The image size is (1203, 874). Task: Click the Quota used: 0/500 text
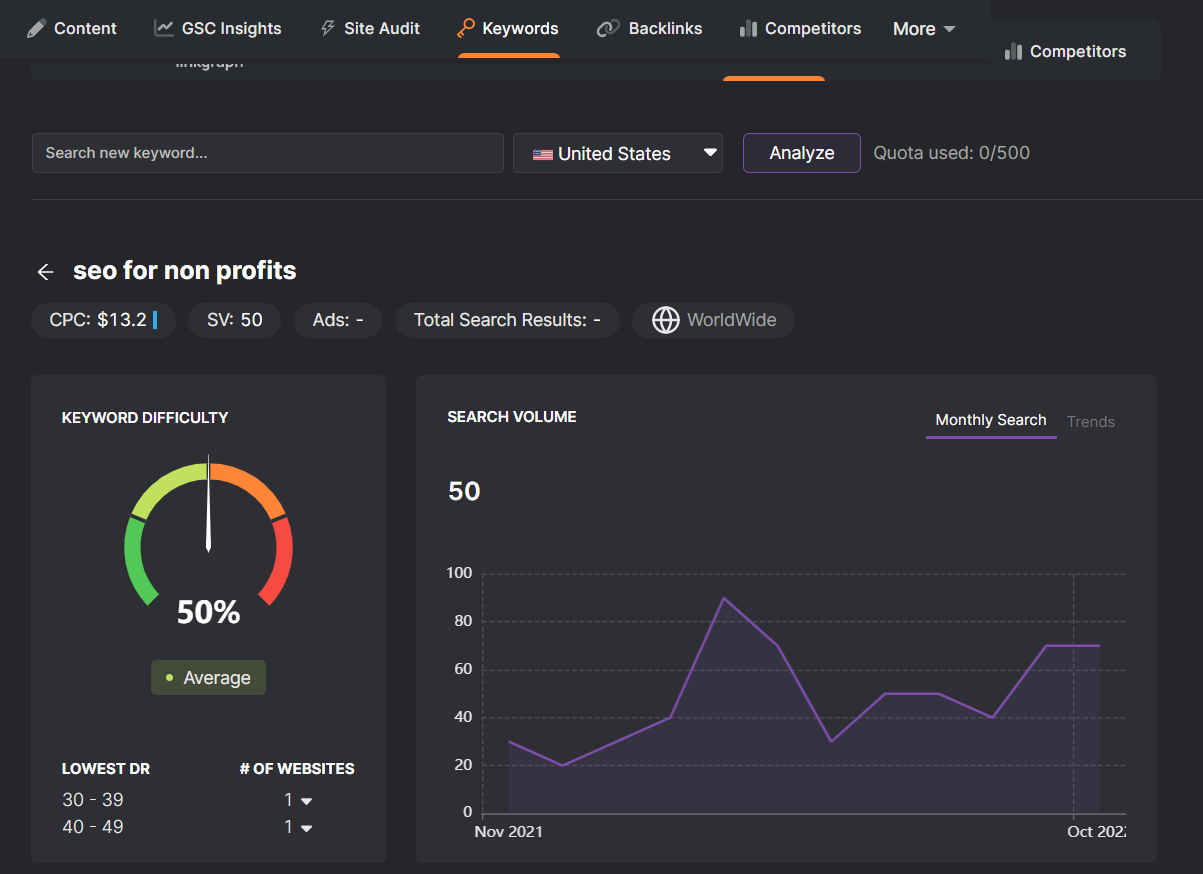click(x=952, y=153)
